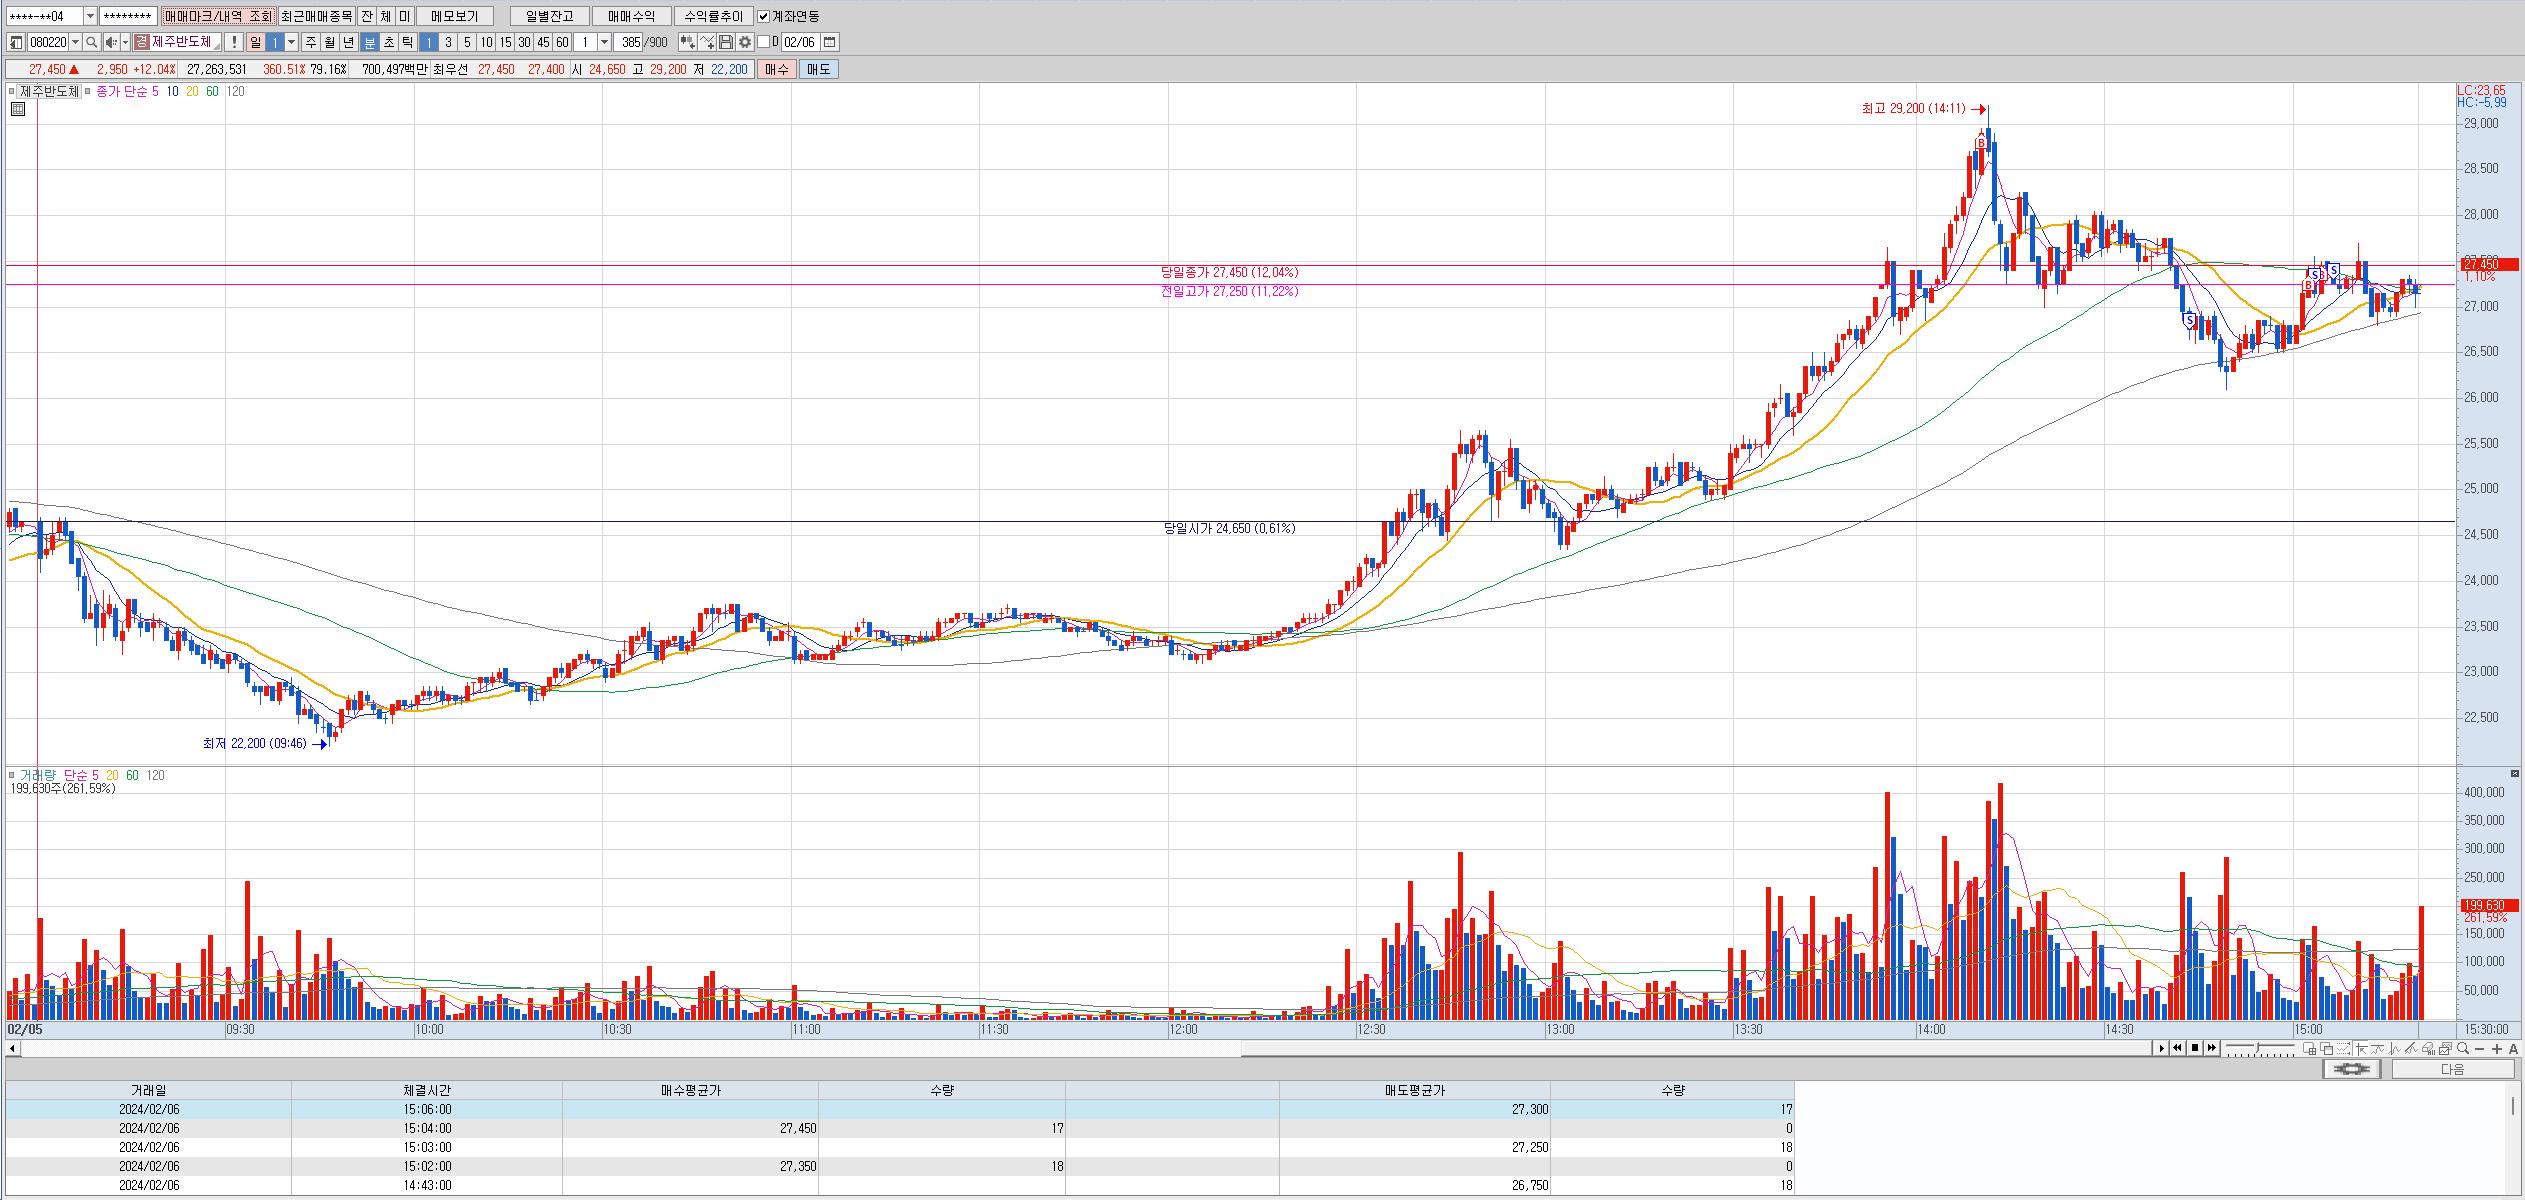The width and height of the screenshot is (2525, 1200).
Task: Toggle the 계좌연동 checkbox
Action: point(764,16)
